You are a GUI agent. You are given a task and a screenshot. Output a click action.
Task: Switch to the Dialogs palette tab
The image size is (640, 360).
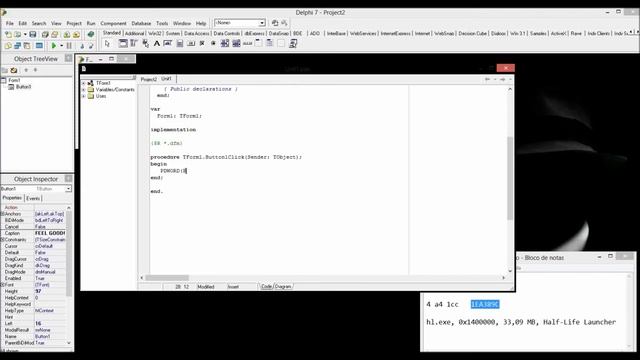498,33
